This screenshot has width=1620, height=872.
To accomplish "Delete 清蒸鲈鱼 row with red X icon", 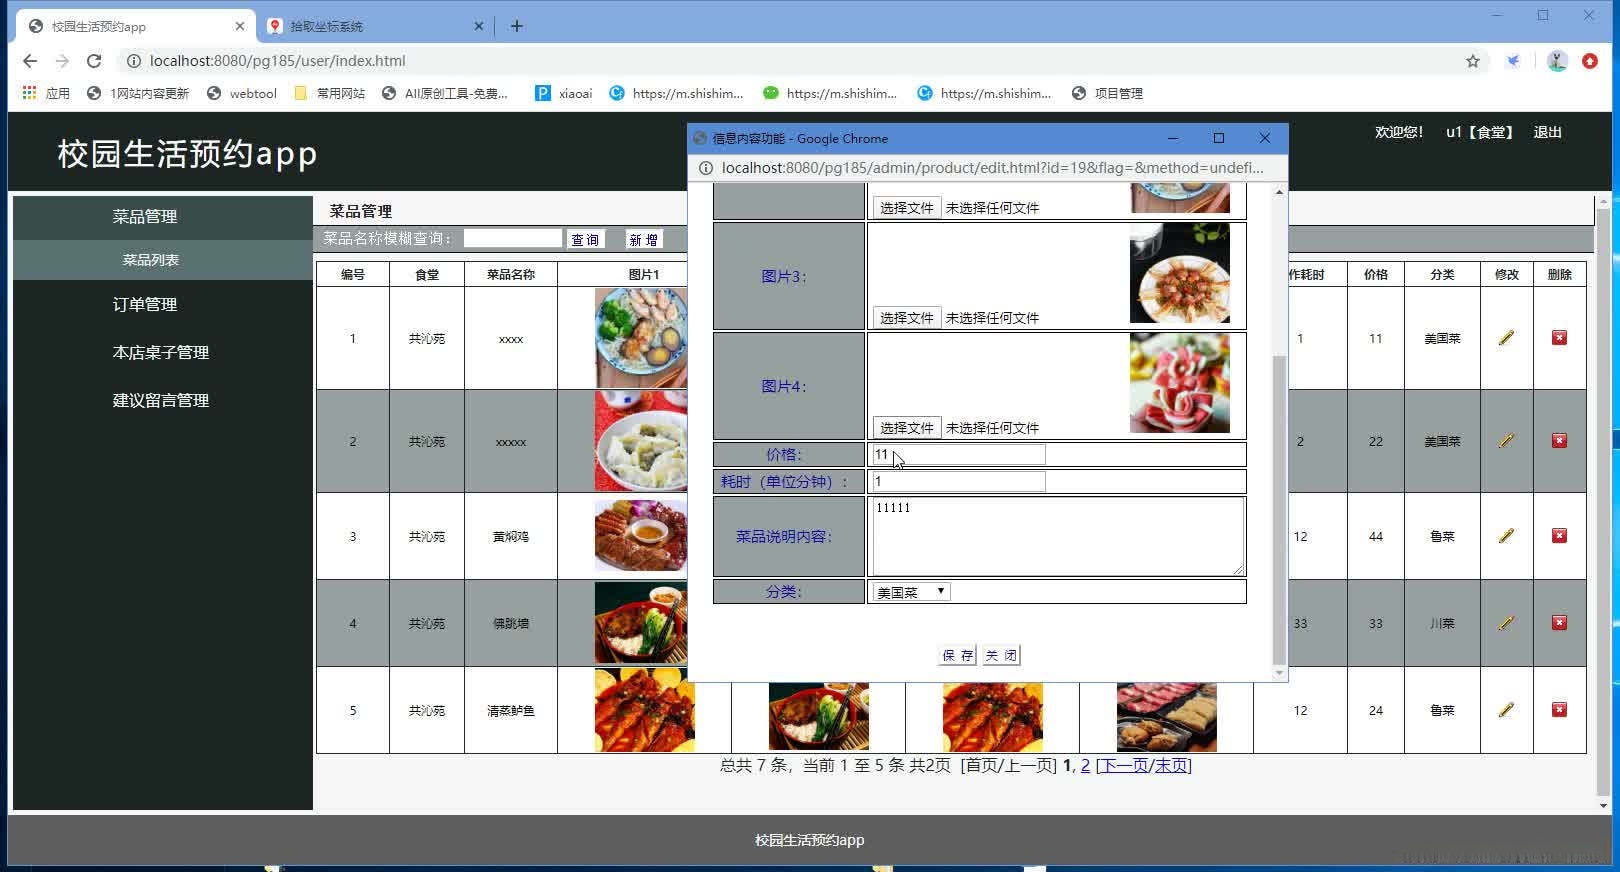I will point(1559,710).
